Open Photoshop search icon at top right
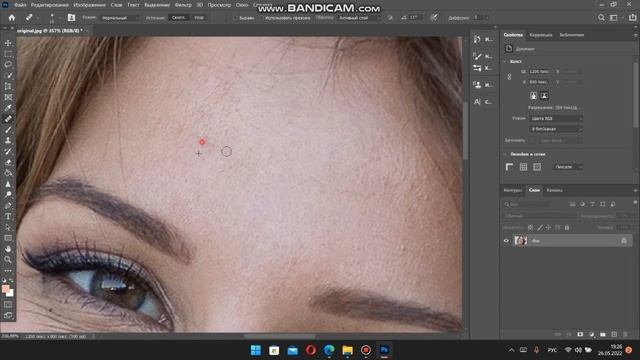The width and height of the screenshot is (640, 360). pos(601,18)
